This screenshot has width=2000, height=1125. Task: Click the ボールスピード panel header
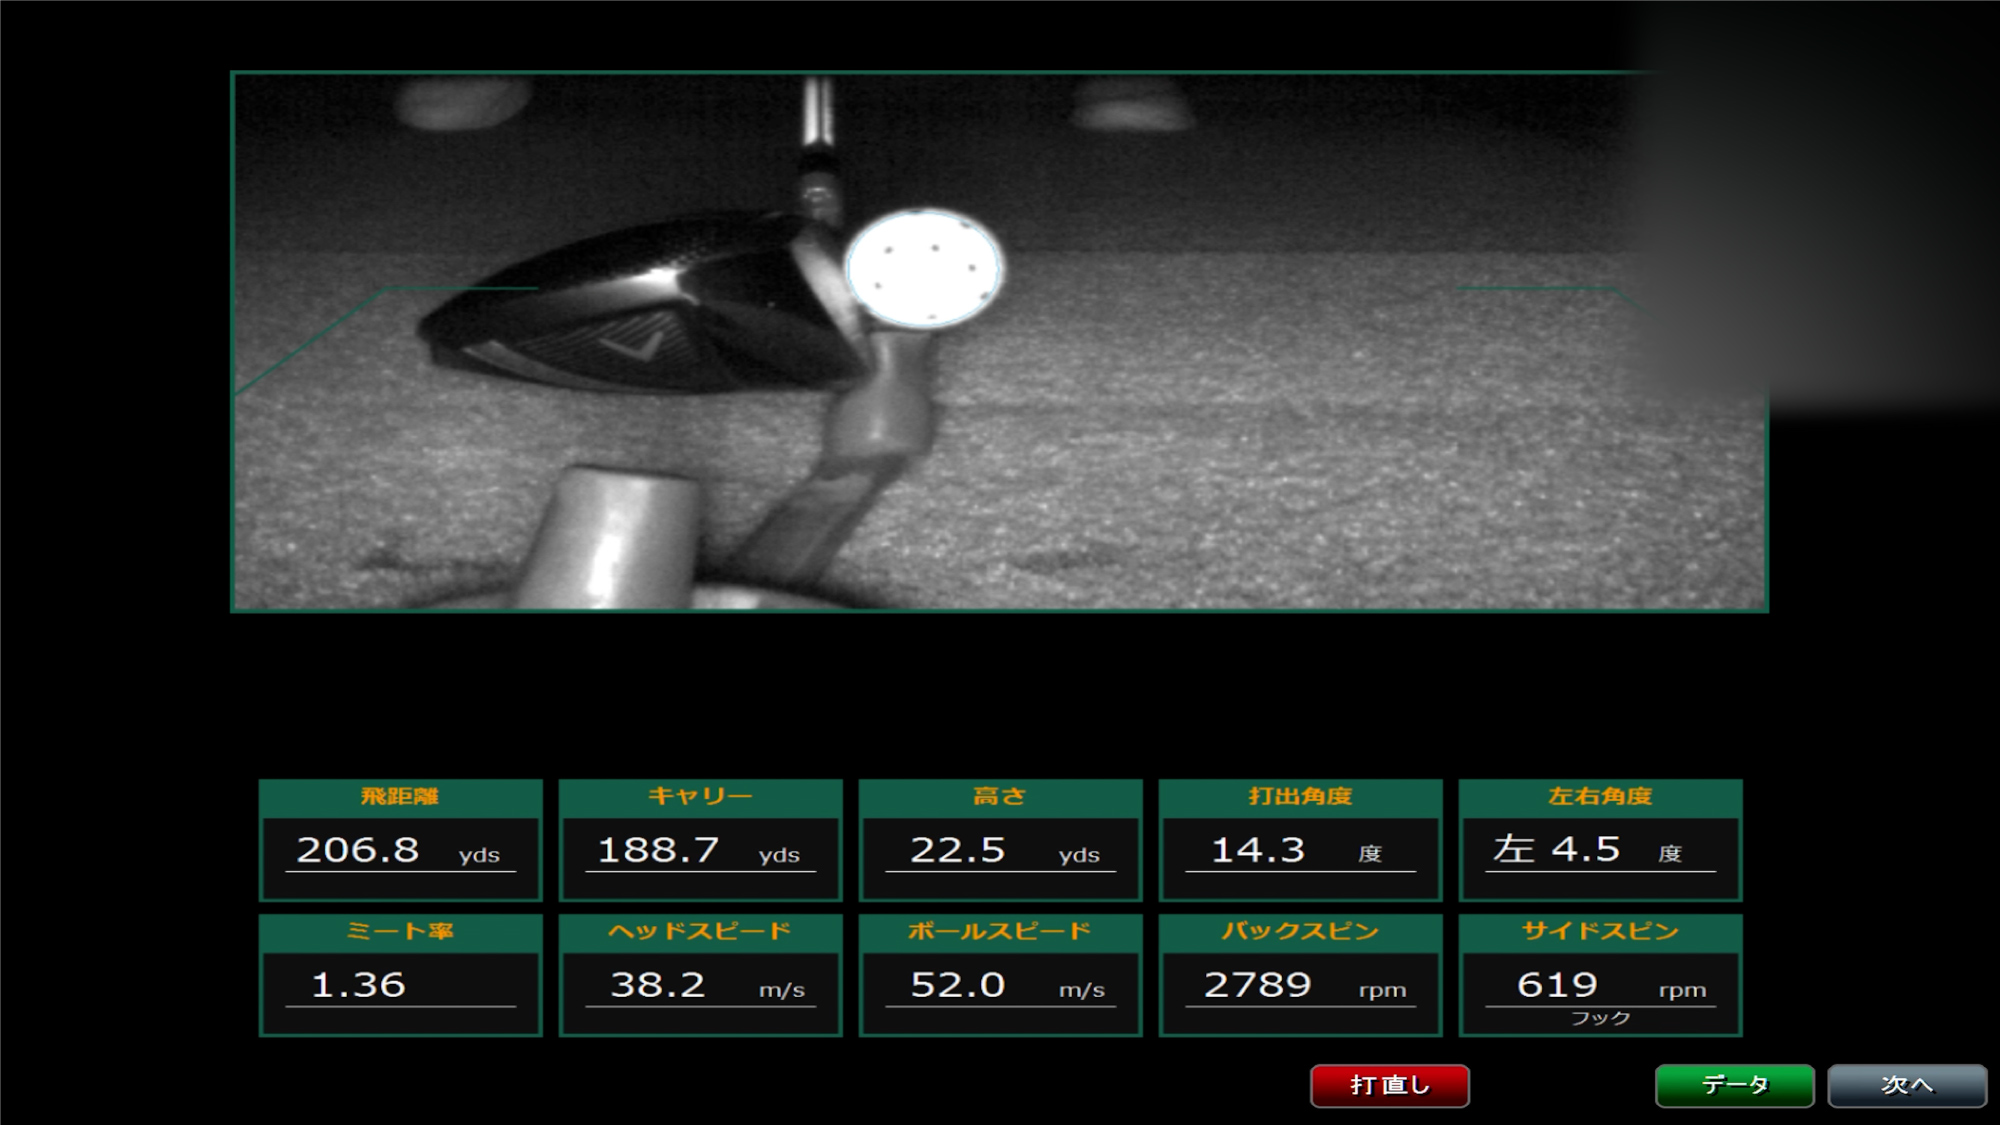tap(1000, 932)
